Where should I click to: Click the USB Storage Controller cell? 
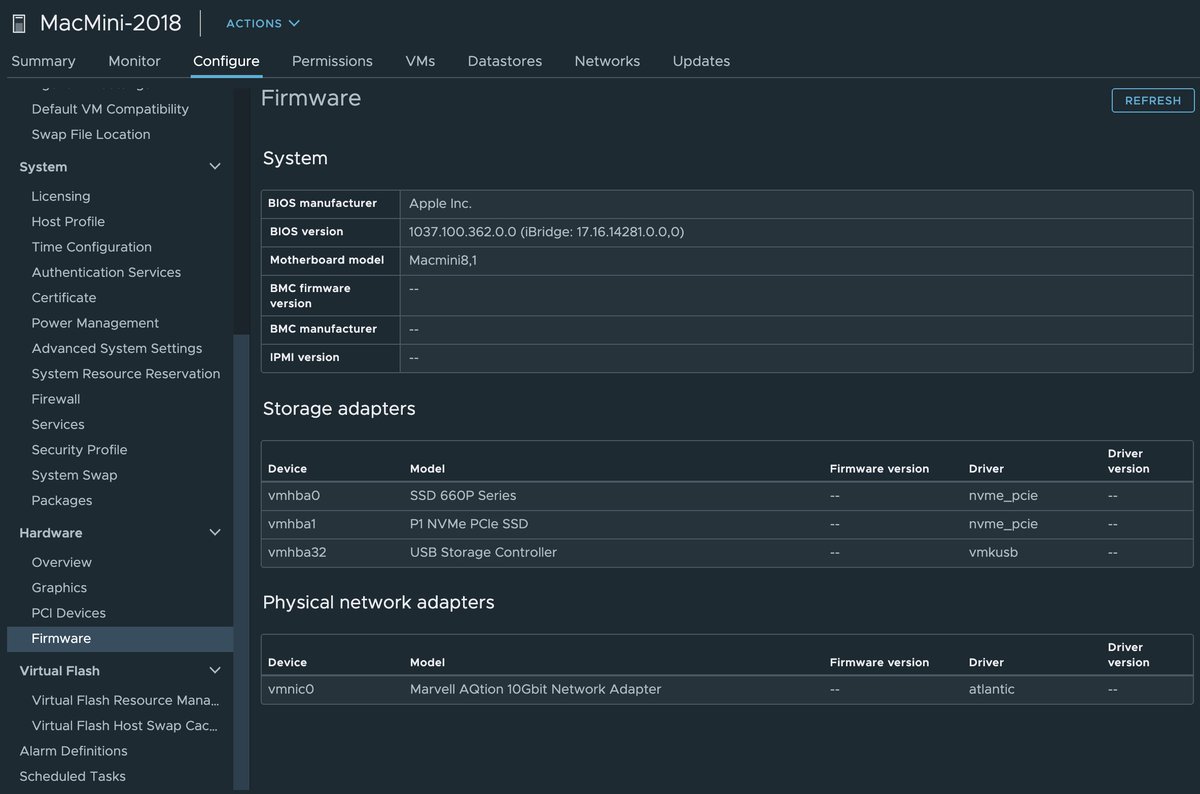(483, 552)
